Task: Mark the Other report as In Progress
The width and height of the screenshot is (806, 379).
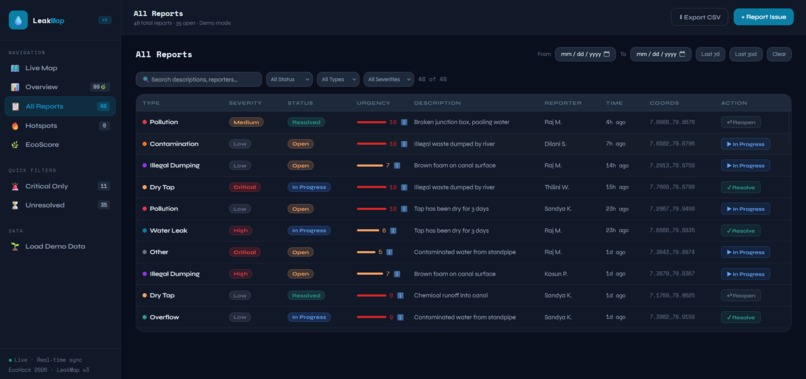Action: (x=745, y=252)
